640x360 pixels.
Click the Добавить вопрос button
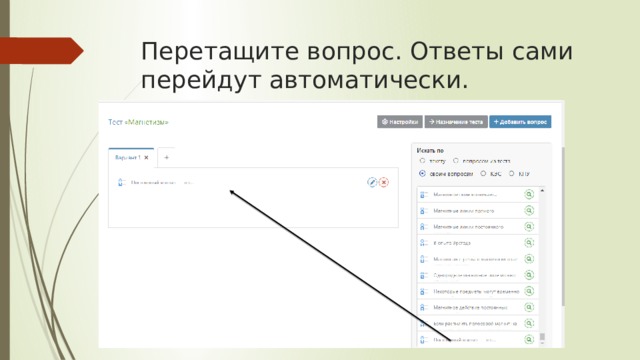click(520, 122)
